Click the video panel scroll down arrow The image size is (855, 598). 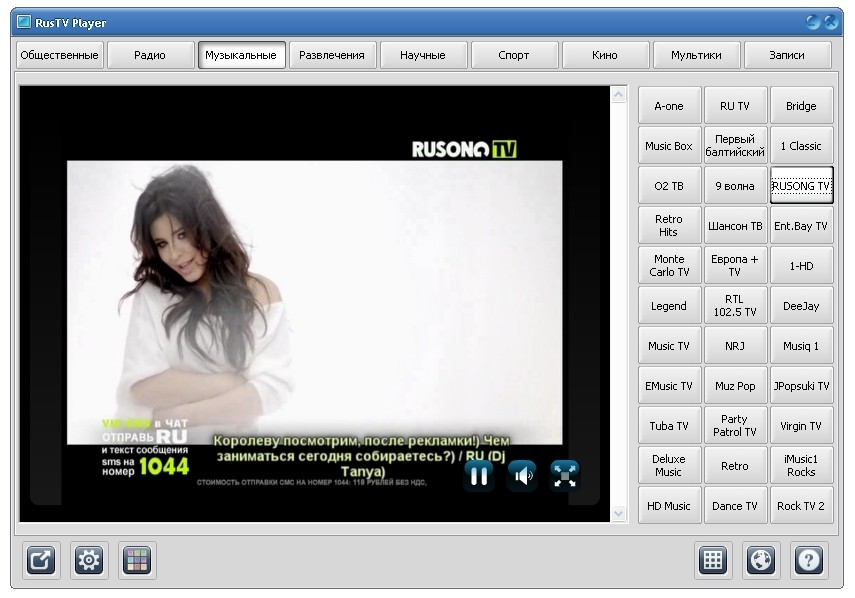click(618, 513)
